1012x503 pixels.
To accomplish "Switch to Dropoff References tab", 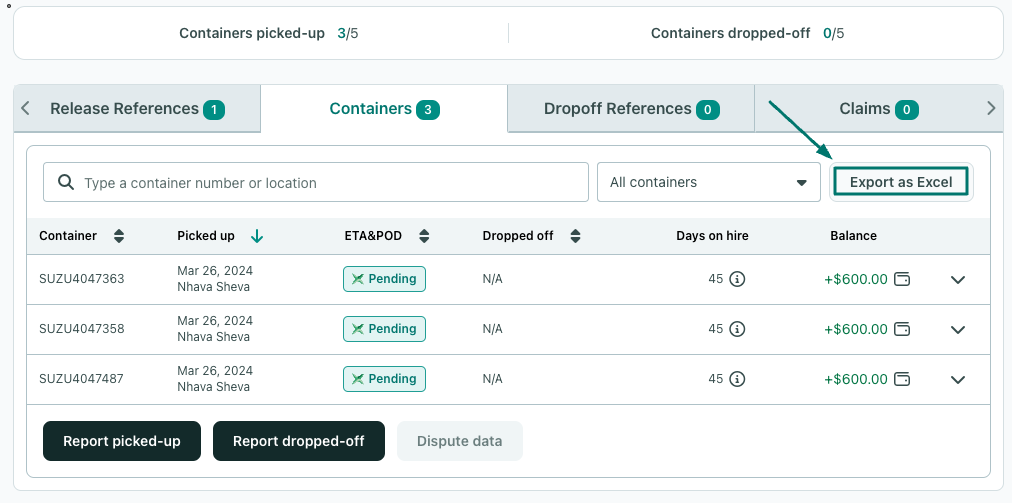I will coord(631,108).
